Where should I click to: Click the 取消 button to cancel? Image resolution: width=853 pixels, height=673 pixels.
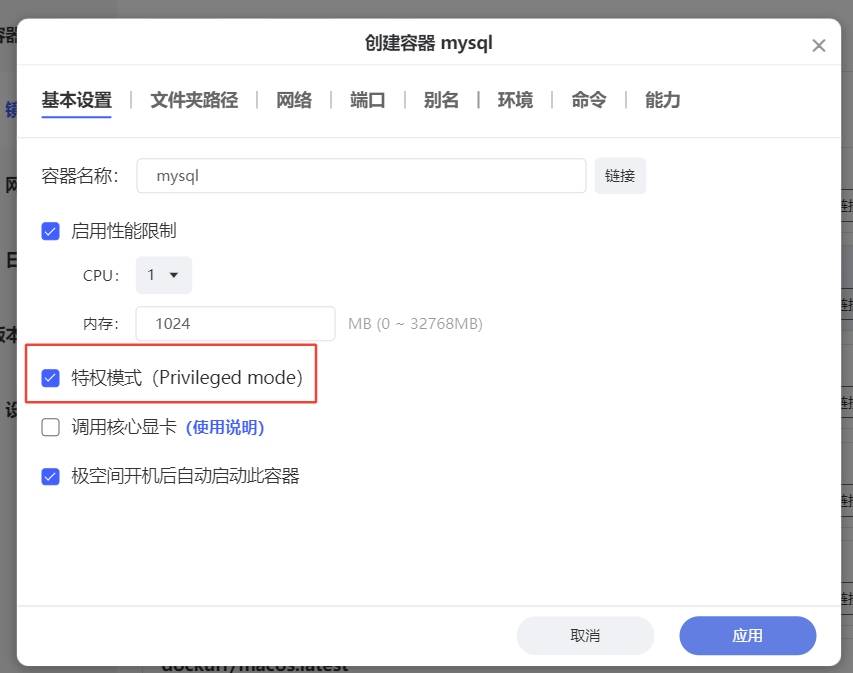(x=585, y=635)
